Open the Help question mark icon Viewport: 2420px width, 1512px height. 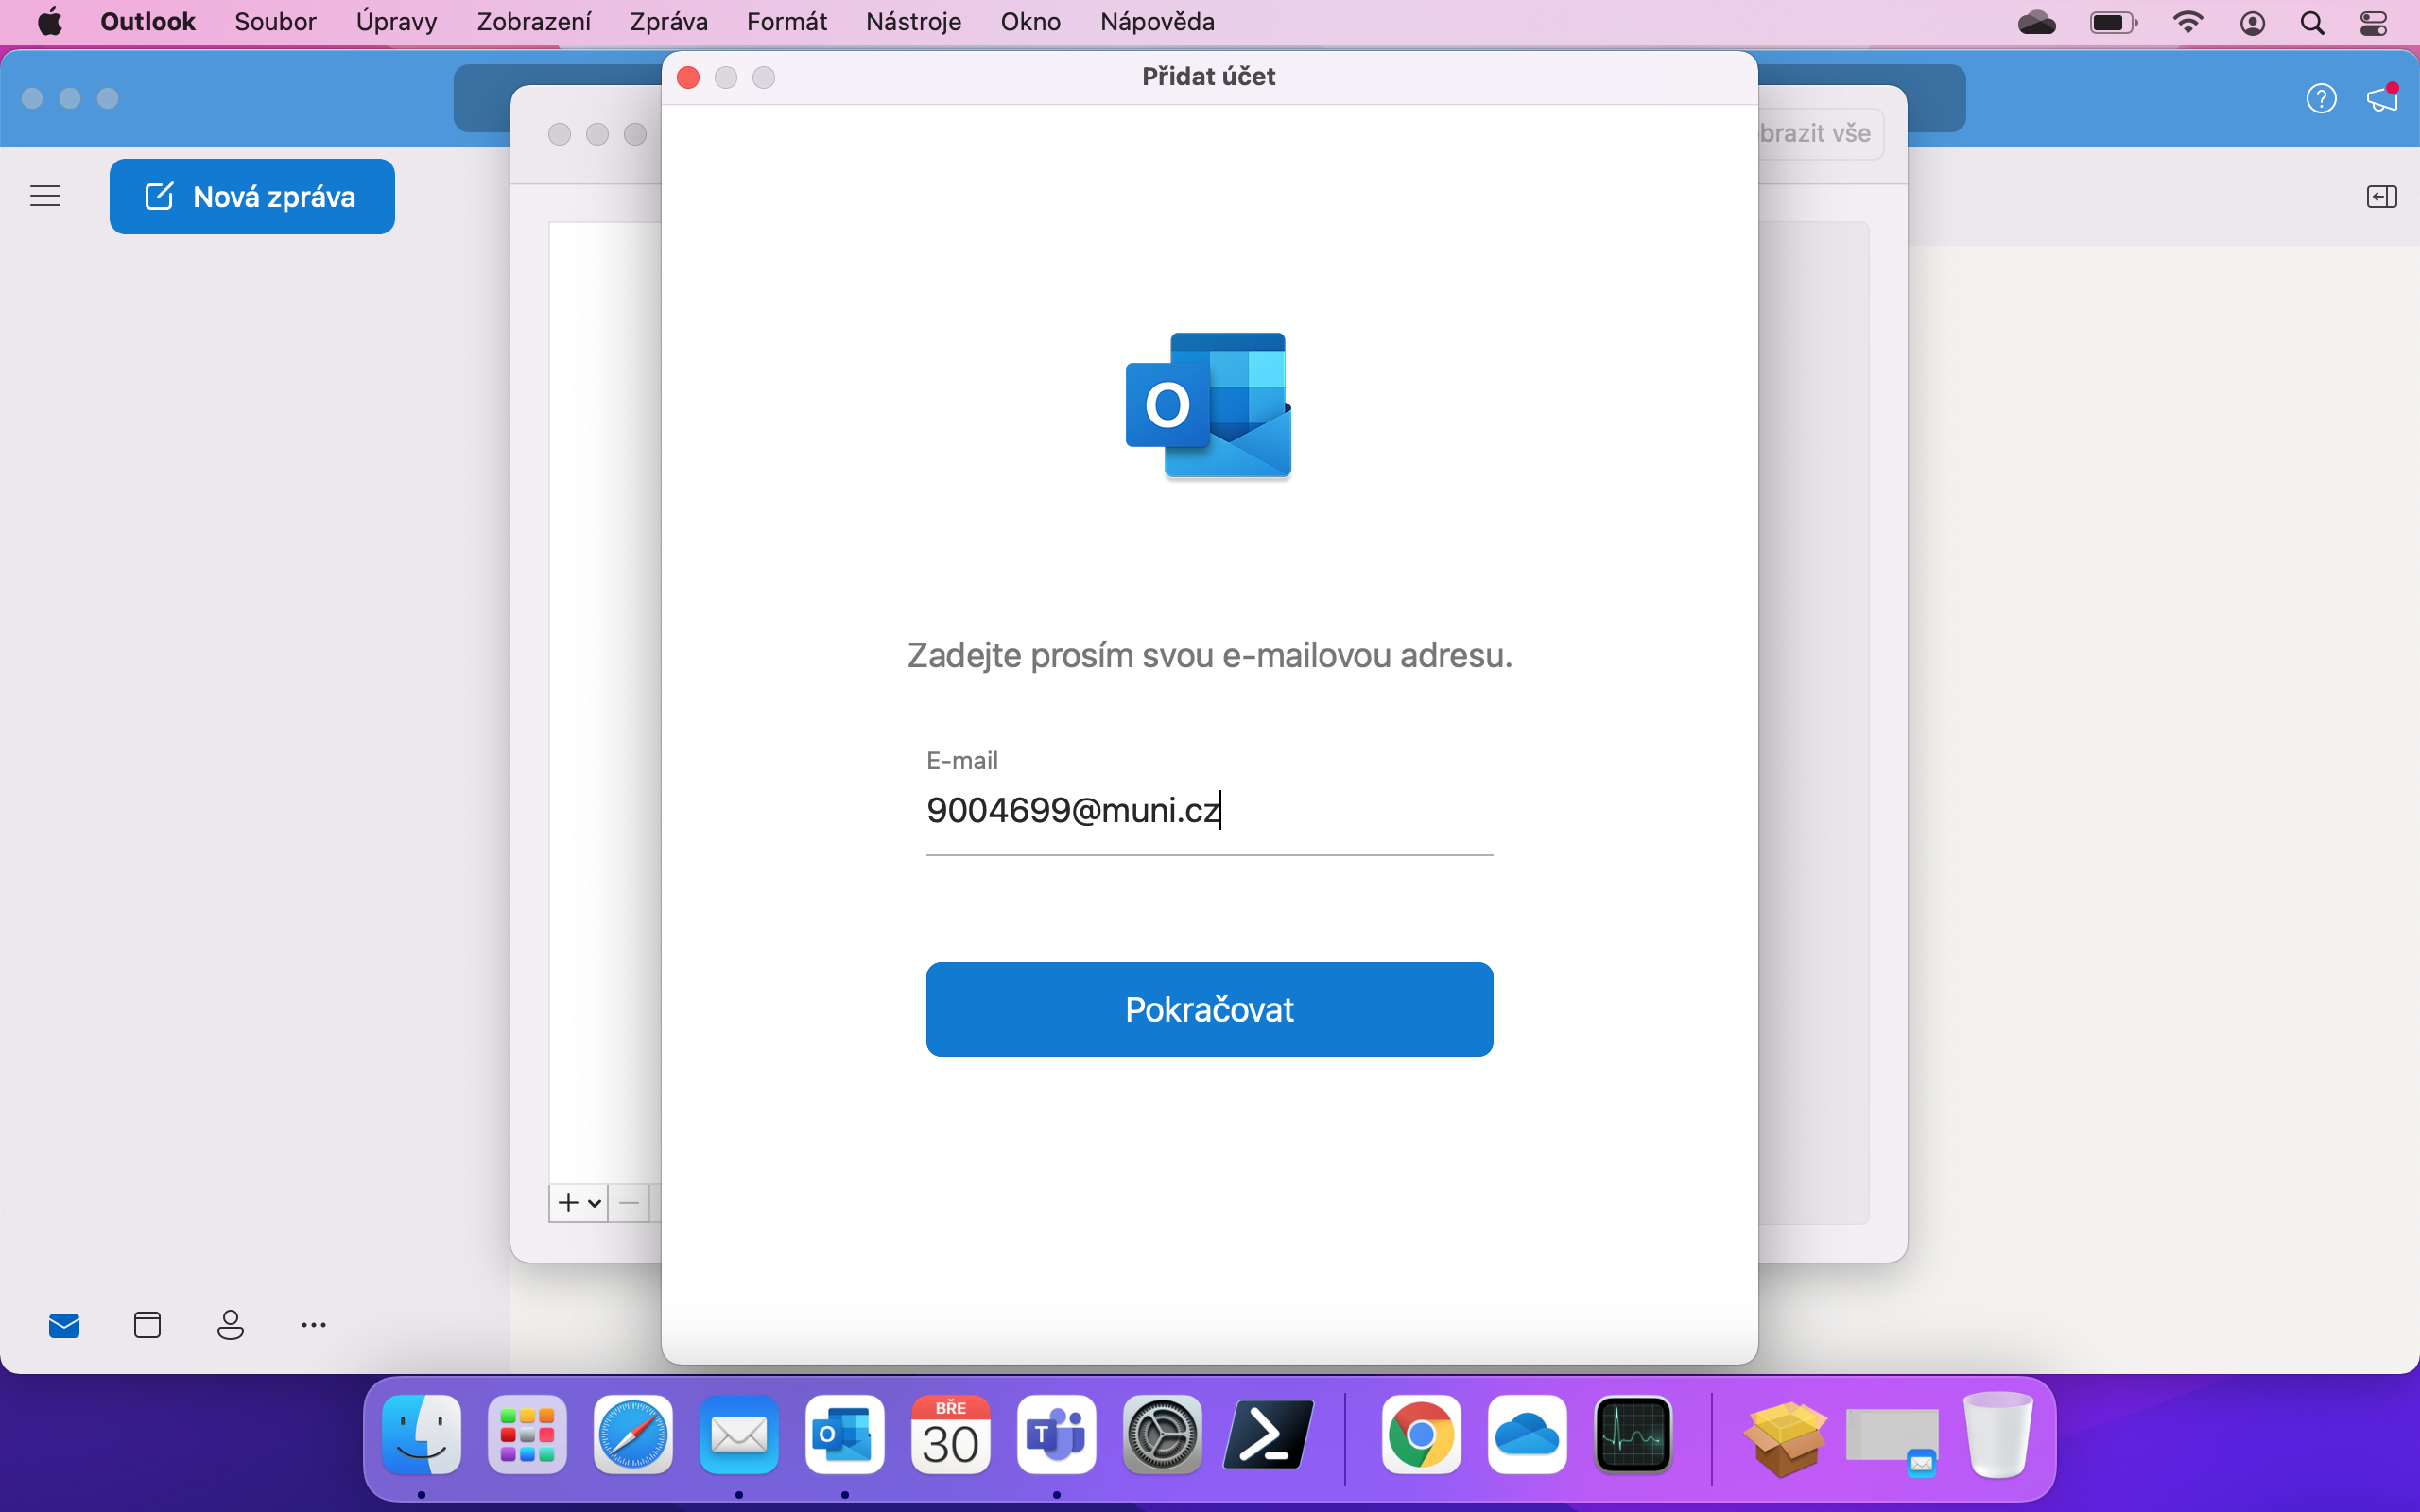click(2321, 98)
